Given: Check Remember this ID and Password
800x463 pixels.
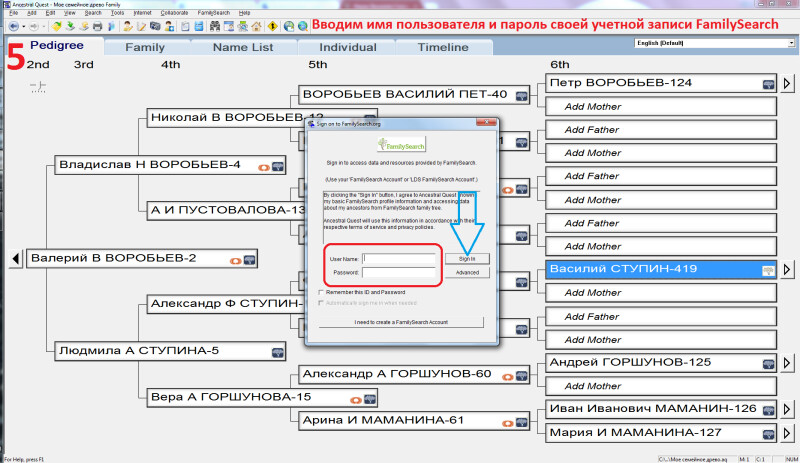Looking at the screenshot, I should click(x=321, y=293).
